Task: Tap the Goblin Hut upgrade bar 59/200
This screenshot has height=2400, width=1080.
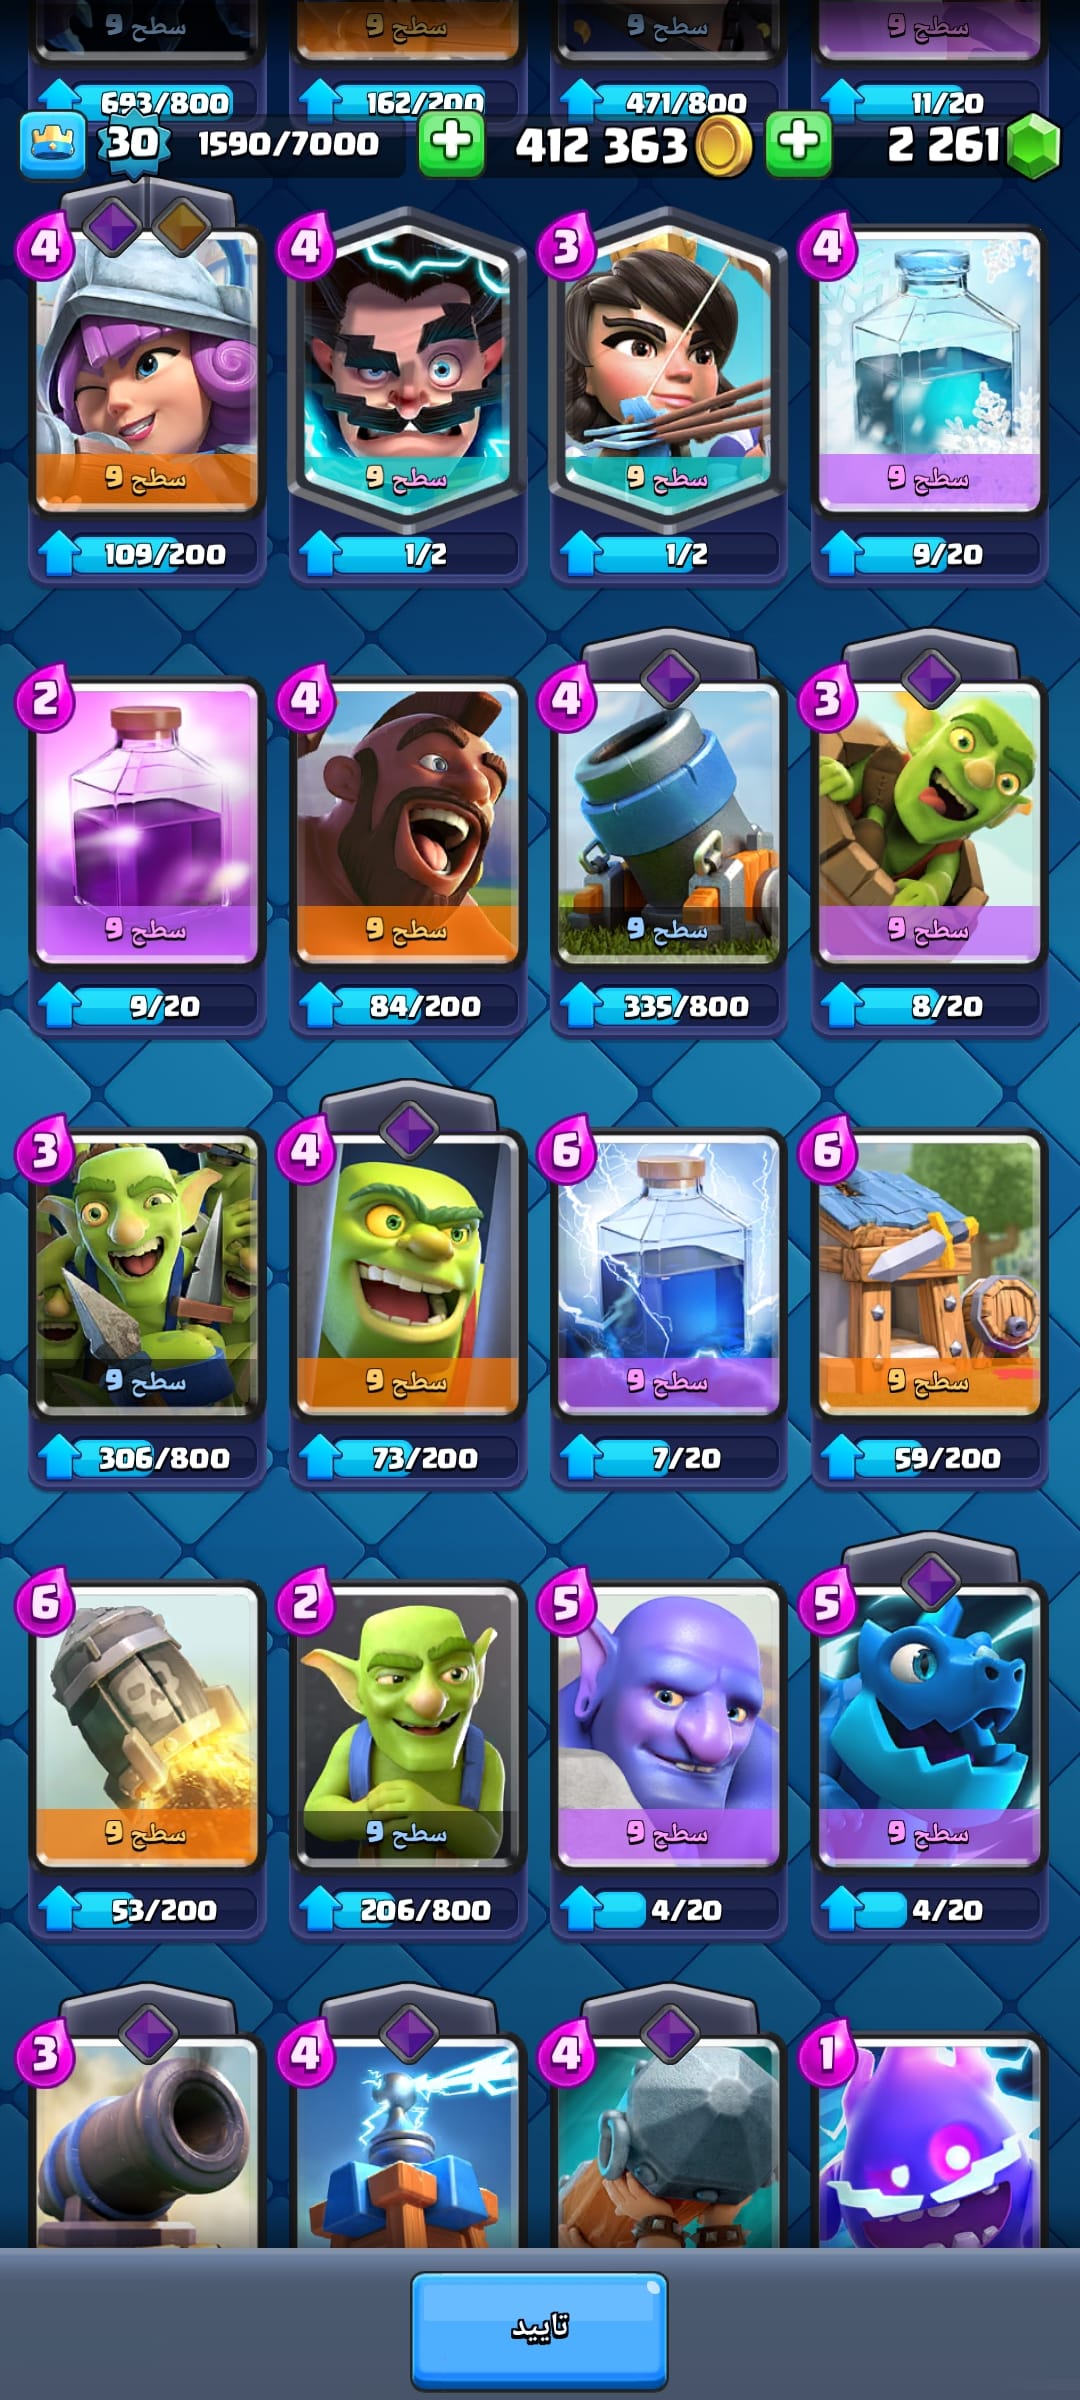Action: coord(930,1457)
